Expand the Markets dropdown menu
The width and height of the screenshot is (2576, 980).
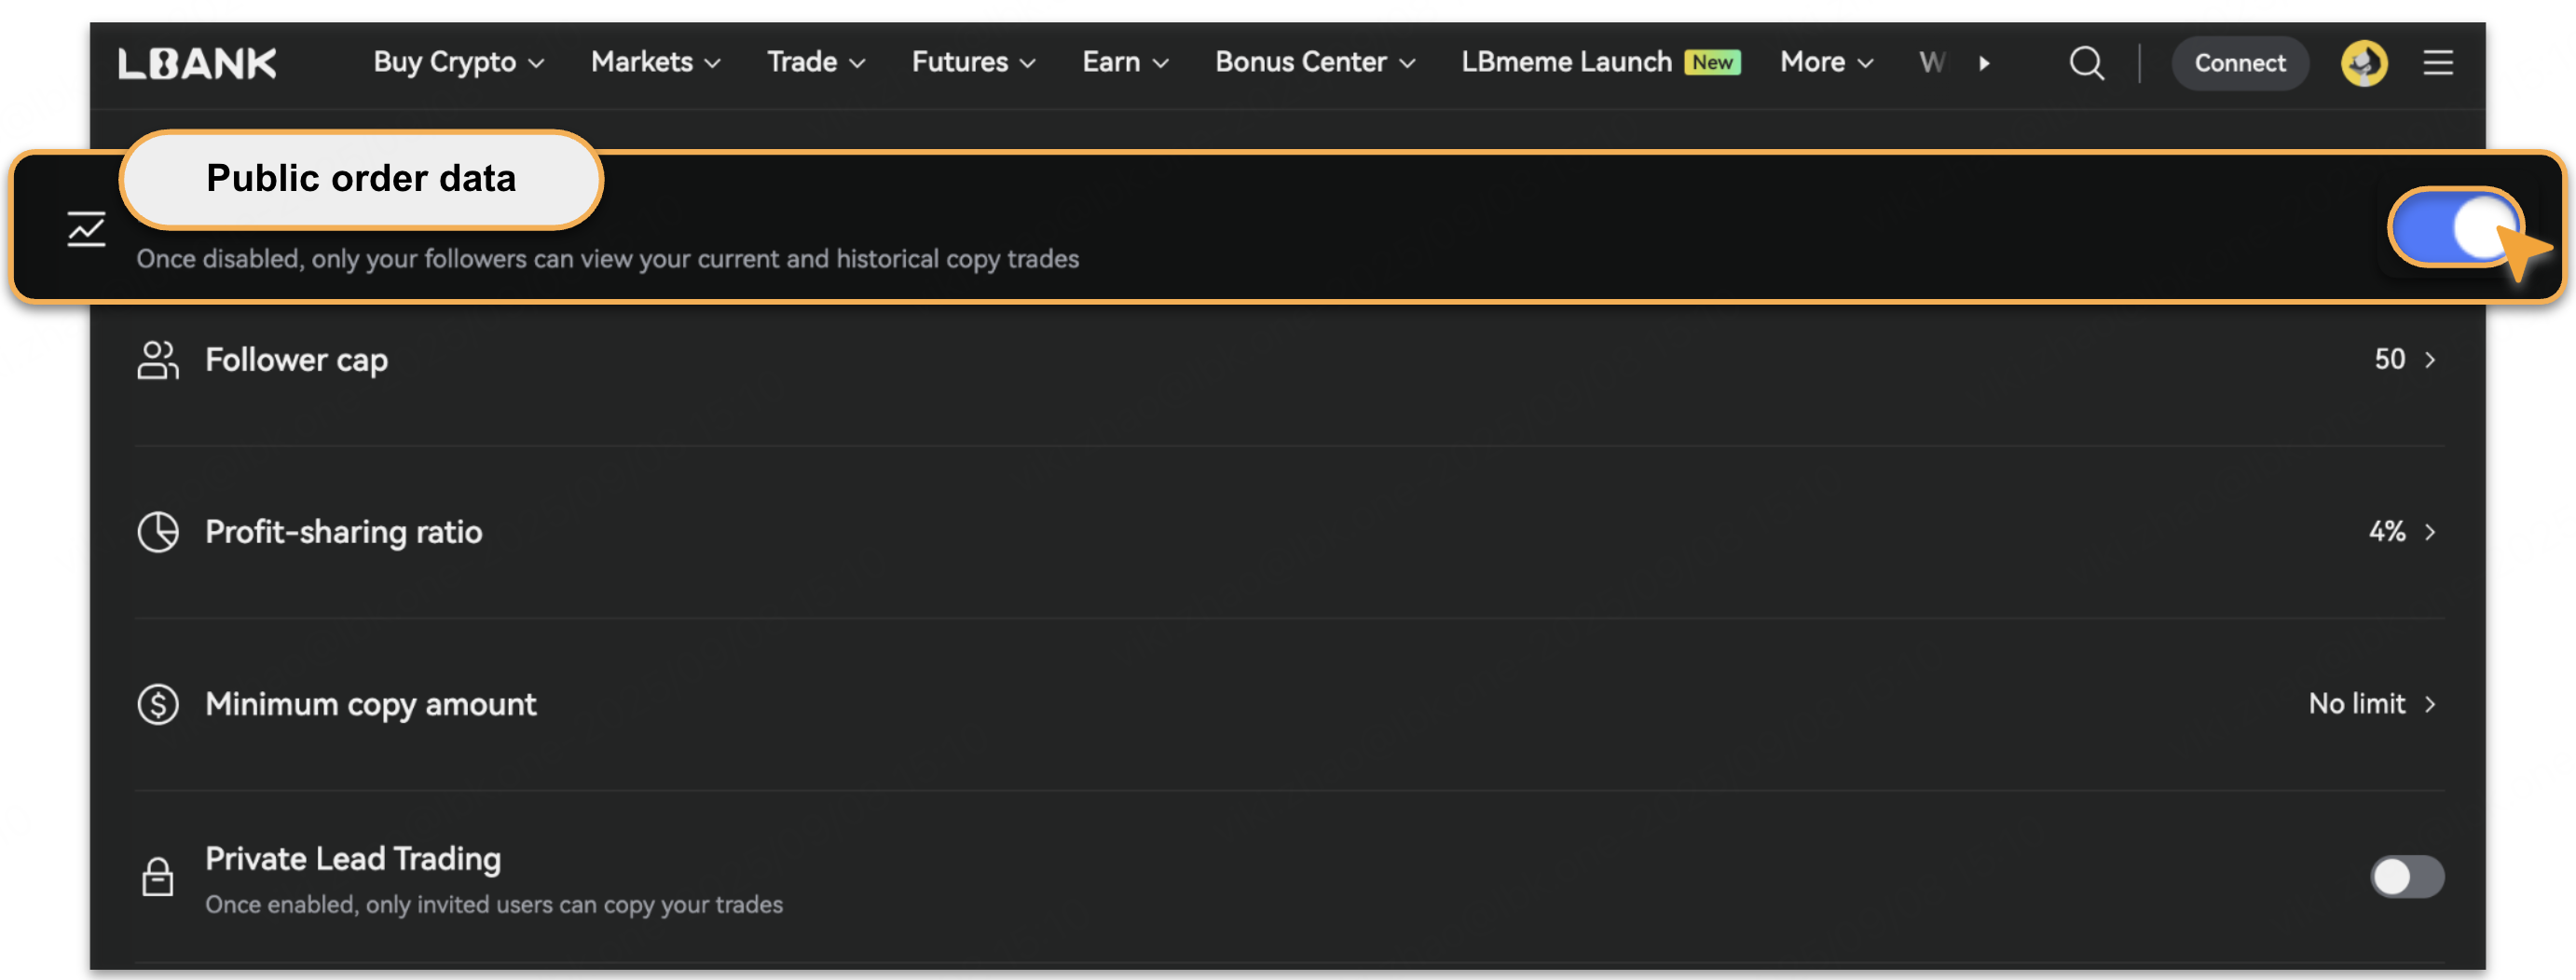(655, 63)
